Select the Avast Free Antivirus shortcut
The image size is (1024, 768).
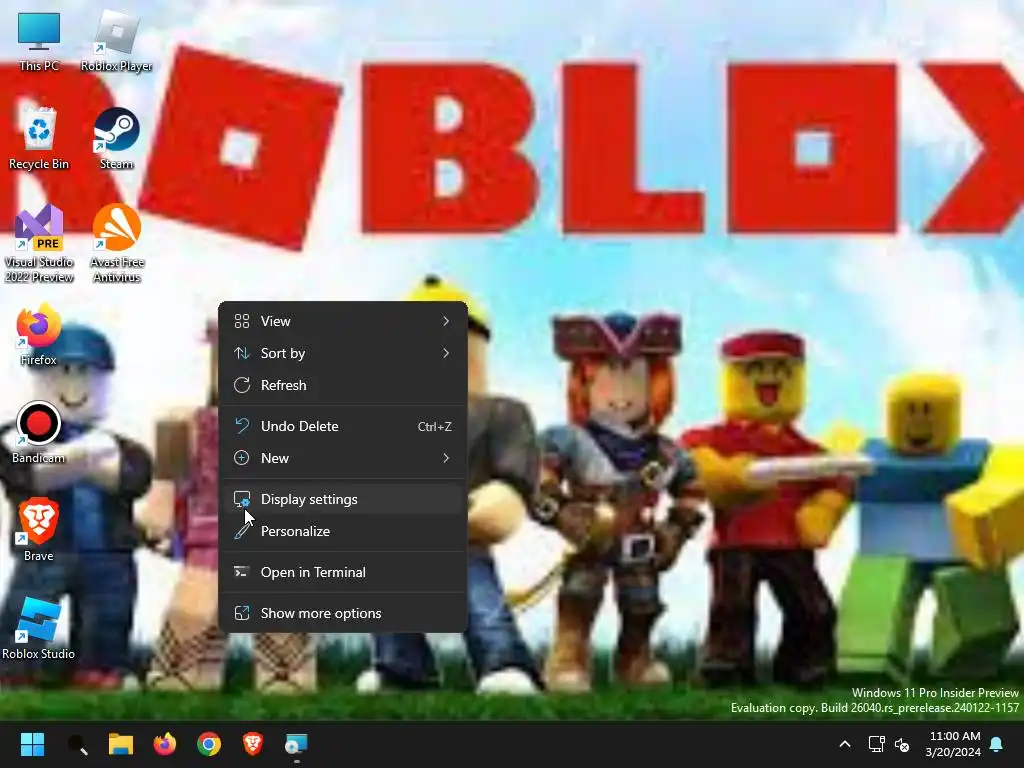click(116, 244)
